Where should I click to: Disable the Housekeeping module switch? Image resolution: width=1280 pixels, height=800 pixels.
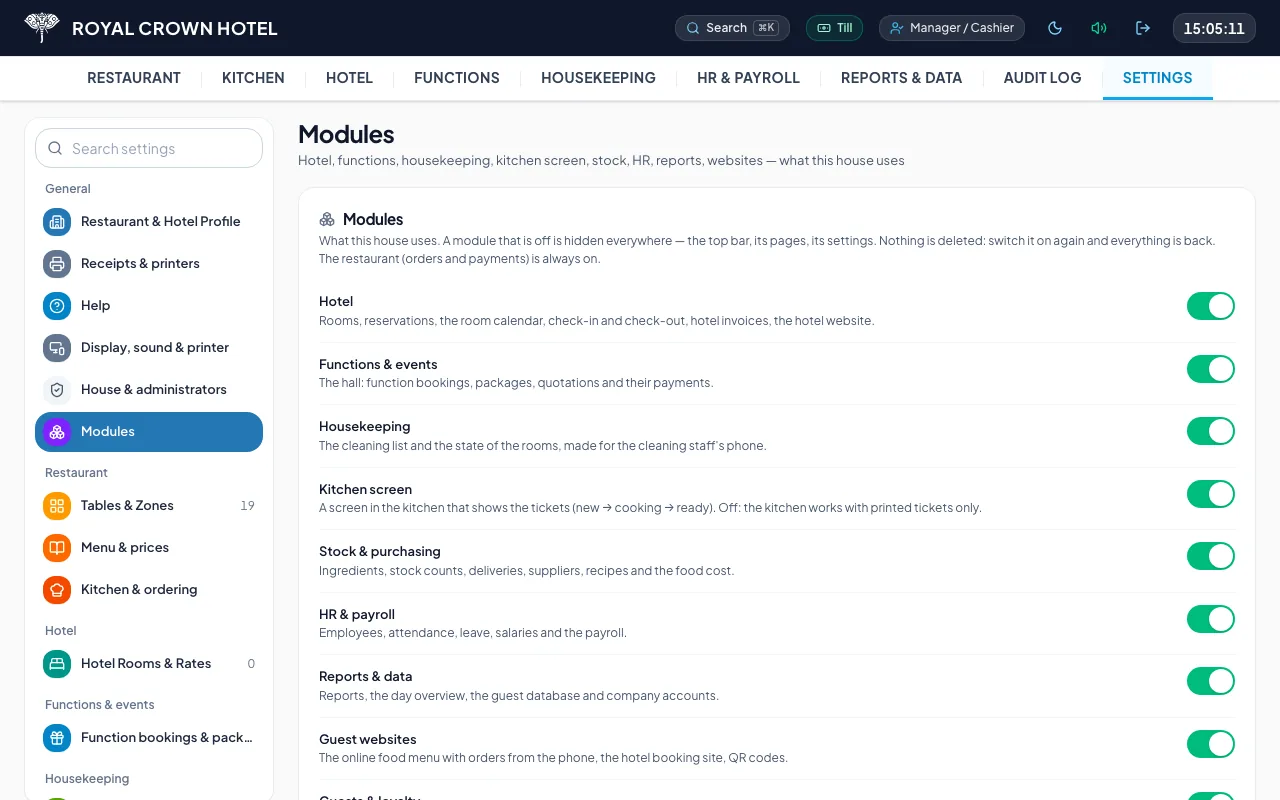tap(1211, 431)
